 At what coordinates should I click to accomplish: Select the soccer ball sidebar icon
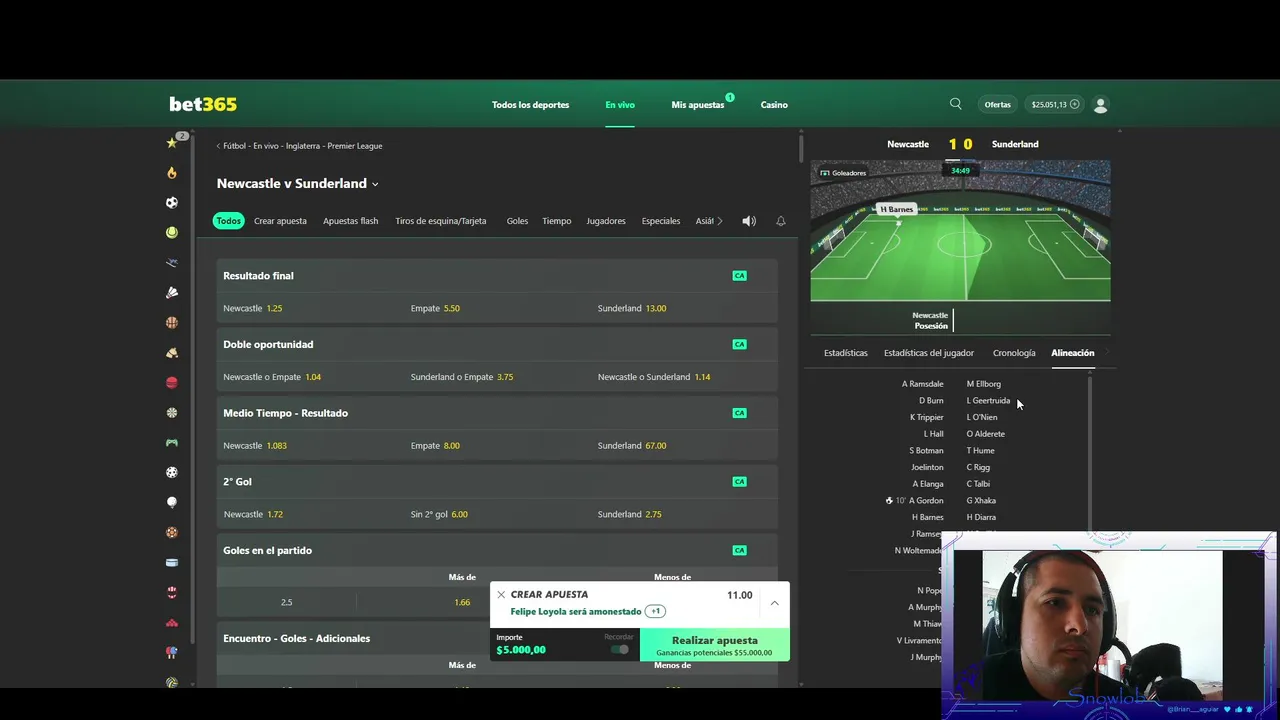point(172,203)
